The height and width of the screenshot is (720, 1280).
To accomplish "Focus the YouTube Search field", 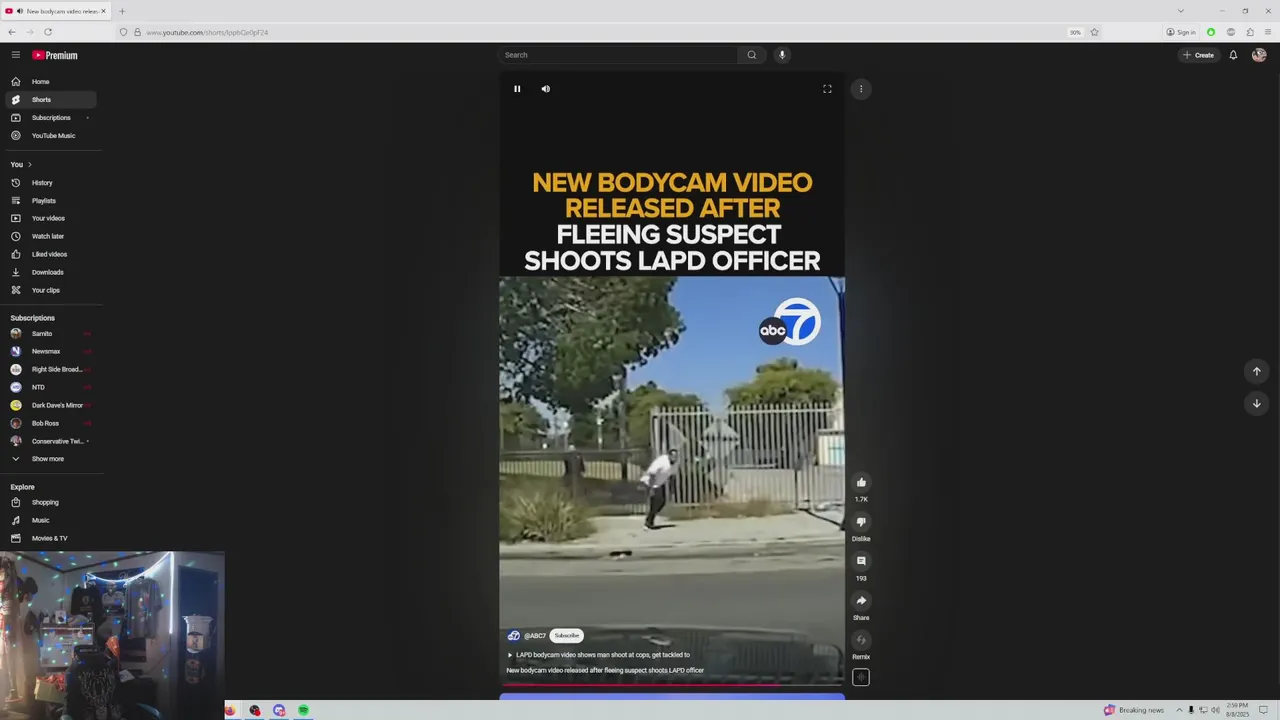I will (619, 55).
